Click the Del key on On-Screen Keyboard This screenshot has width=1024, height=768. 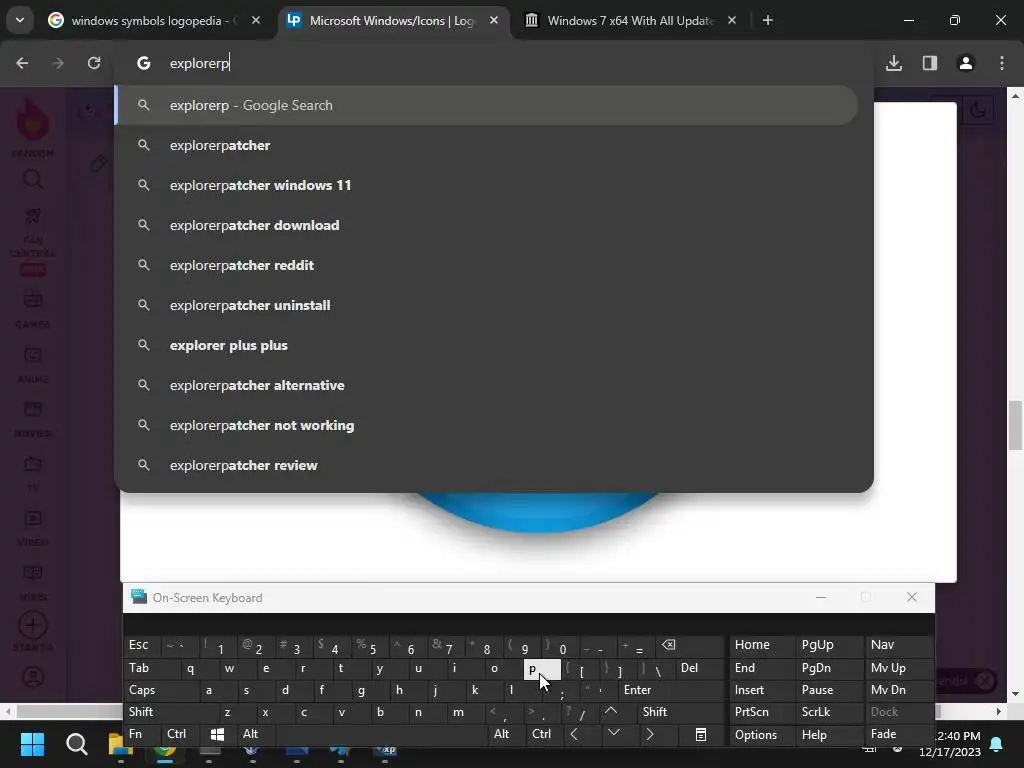pyautogui.click(x=699, y=668)
